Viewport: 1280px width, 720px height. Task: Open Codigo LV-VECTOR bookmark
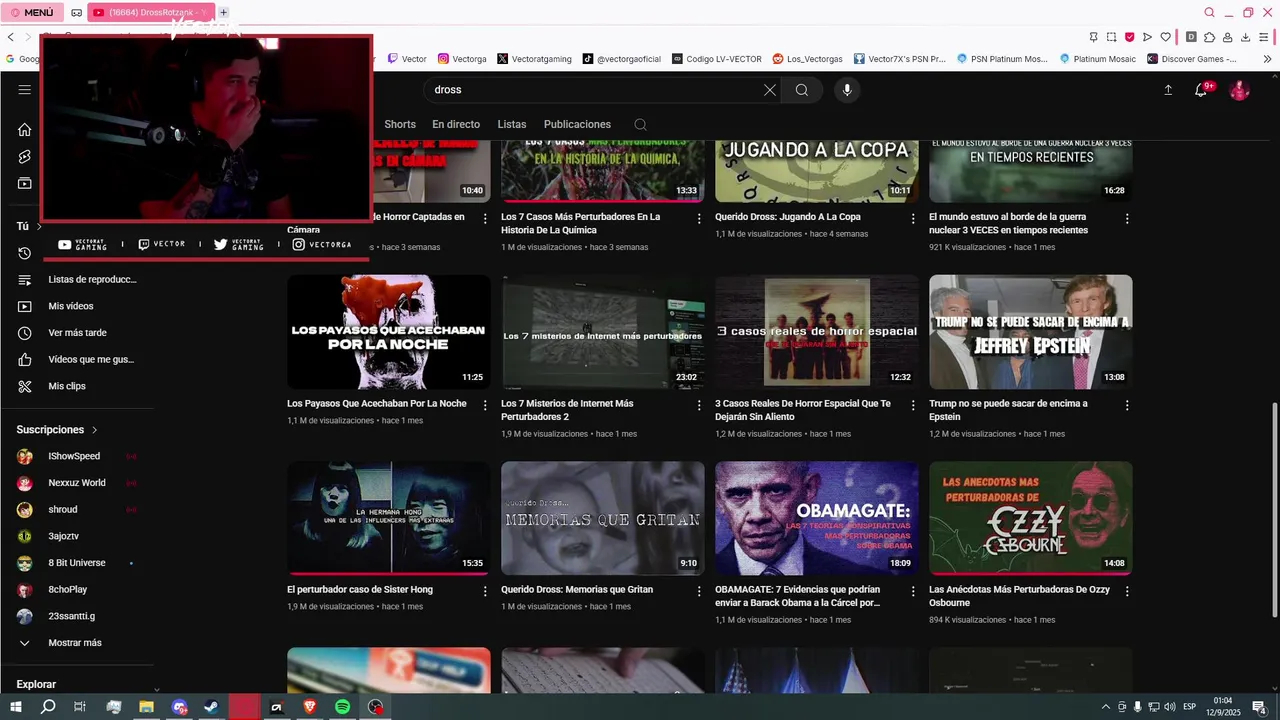pos(717,59)
